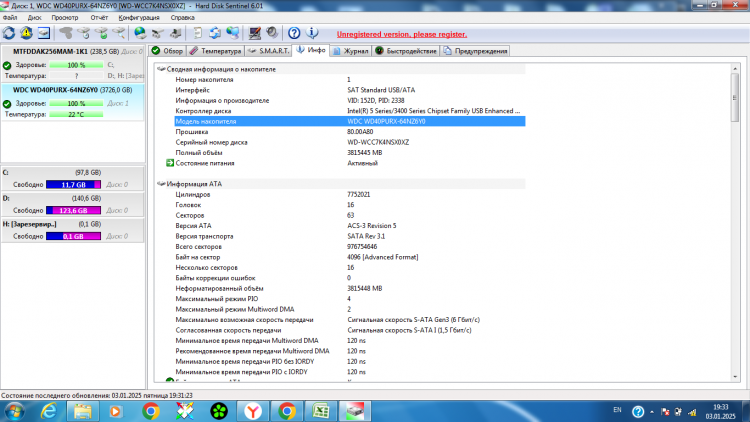Image resolution: width=750 pixels, height=422 pixels.
Task: Open Internet Explorer from the taskbar
Action: [48, 411]
